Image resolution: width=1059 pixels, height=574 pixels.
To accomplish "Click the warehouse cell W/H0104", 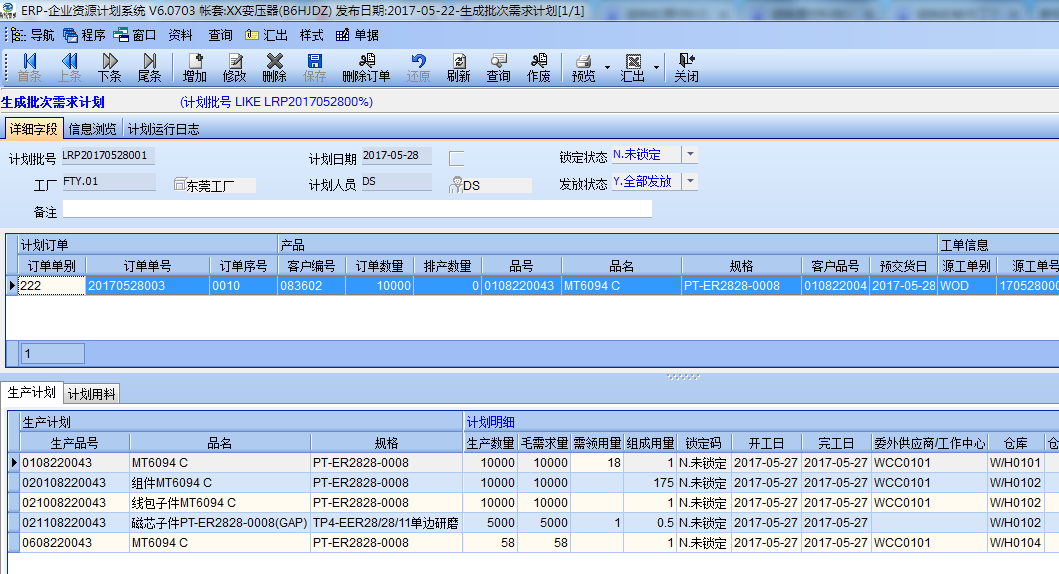I will pos(1015,542).
